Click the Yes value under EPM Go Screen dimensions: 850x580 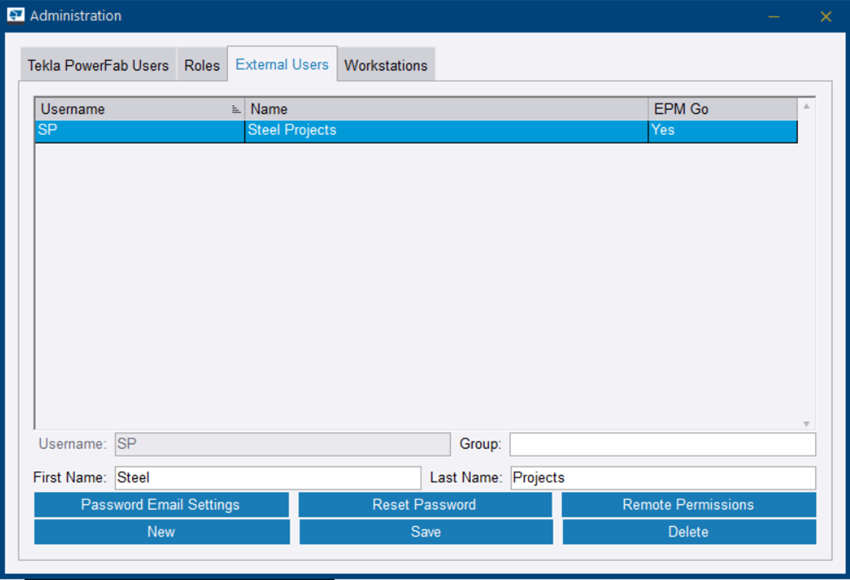(664, 131)
